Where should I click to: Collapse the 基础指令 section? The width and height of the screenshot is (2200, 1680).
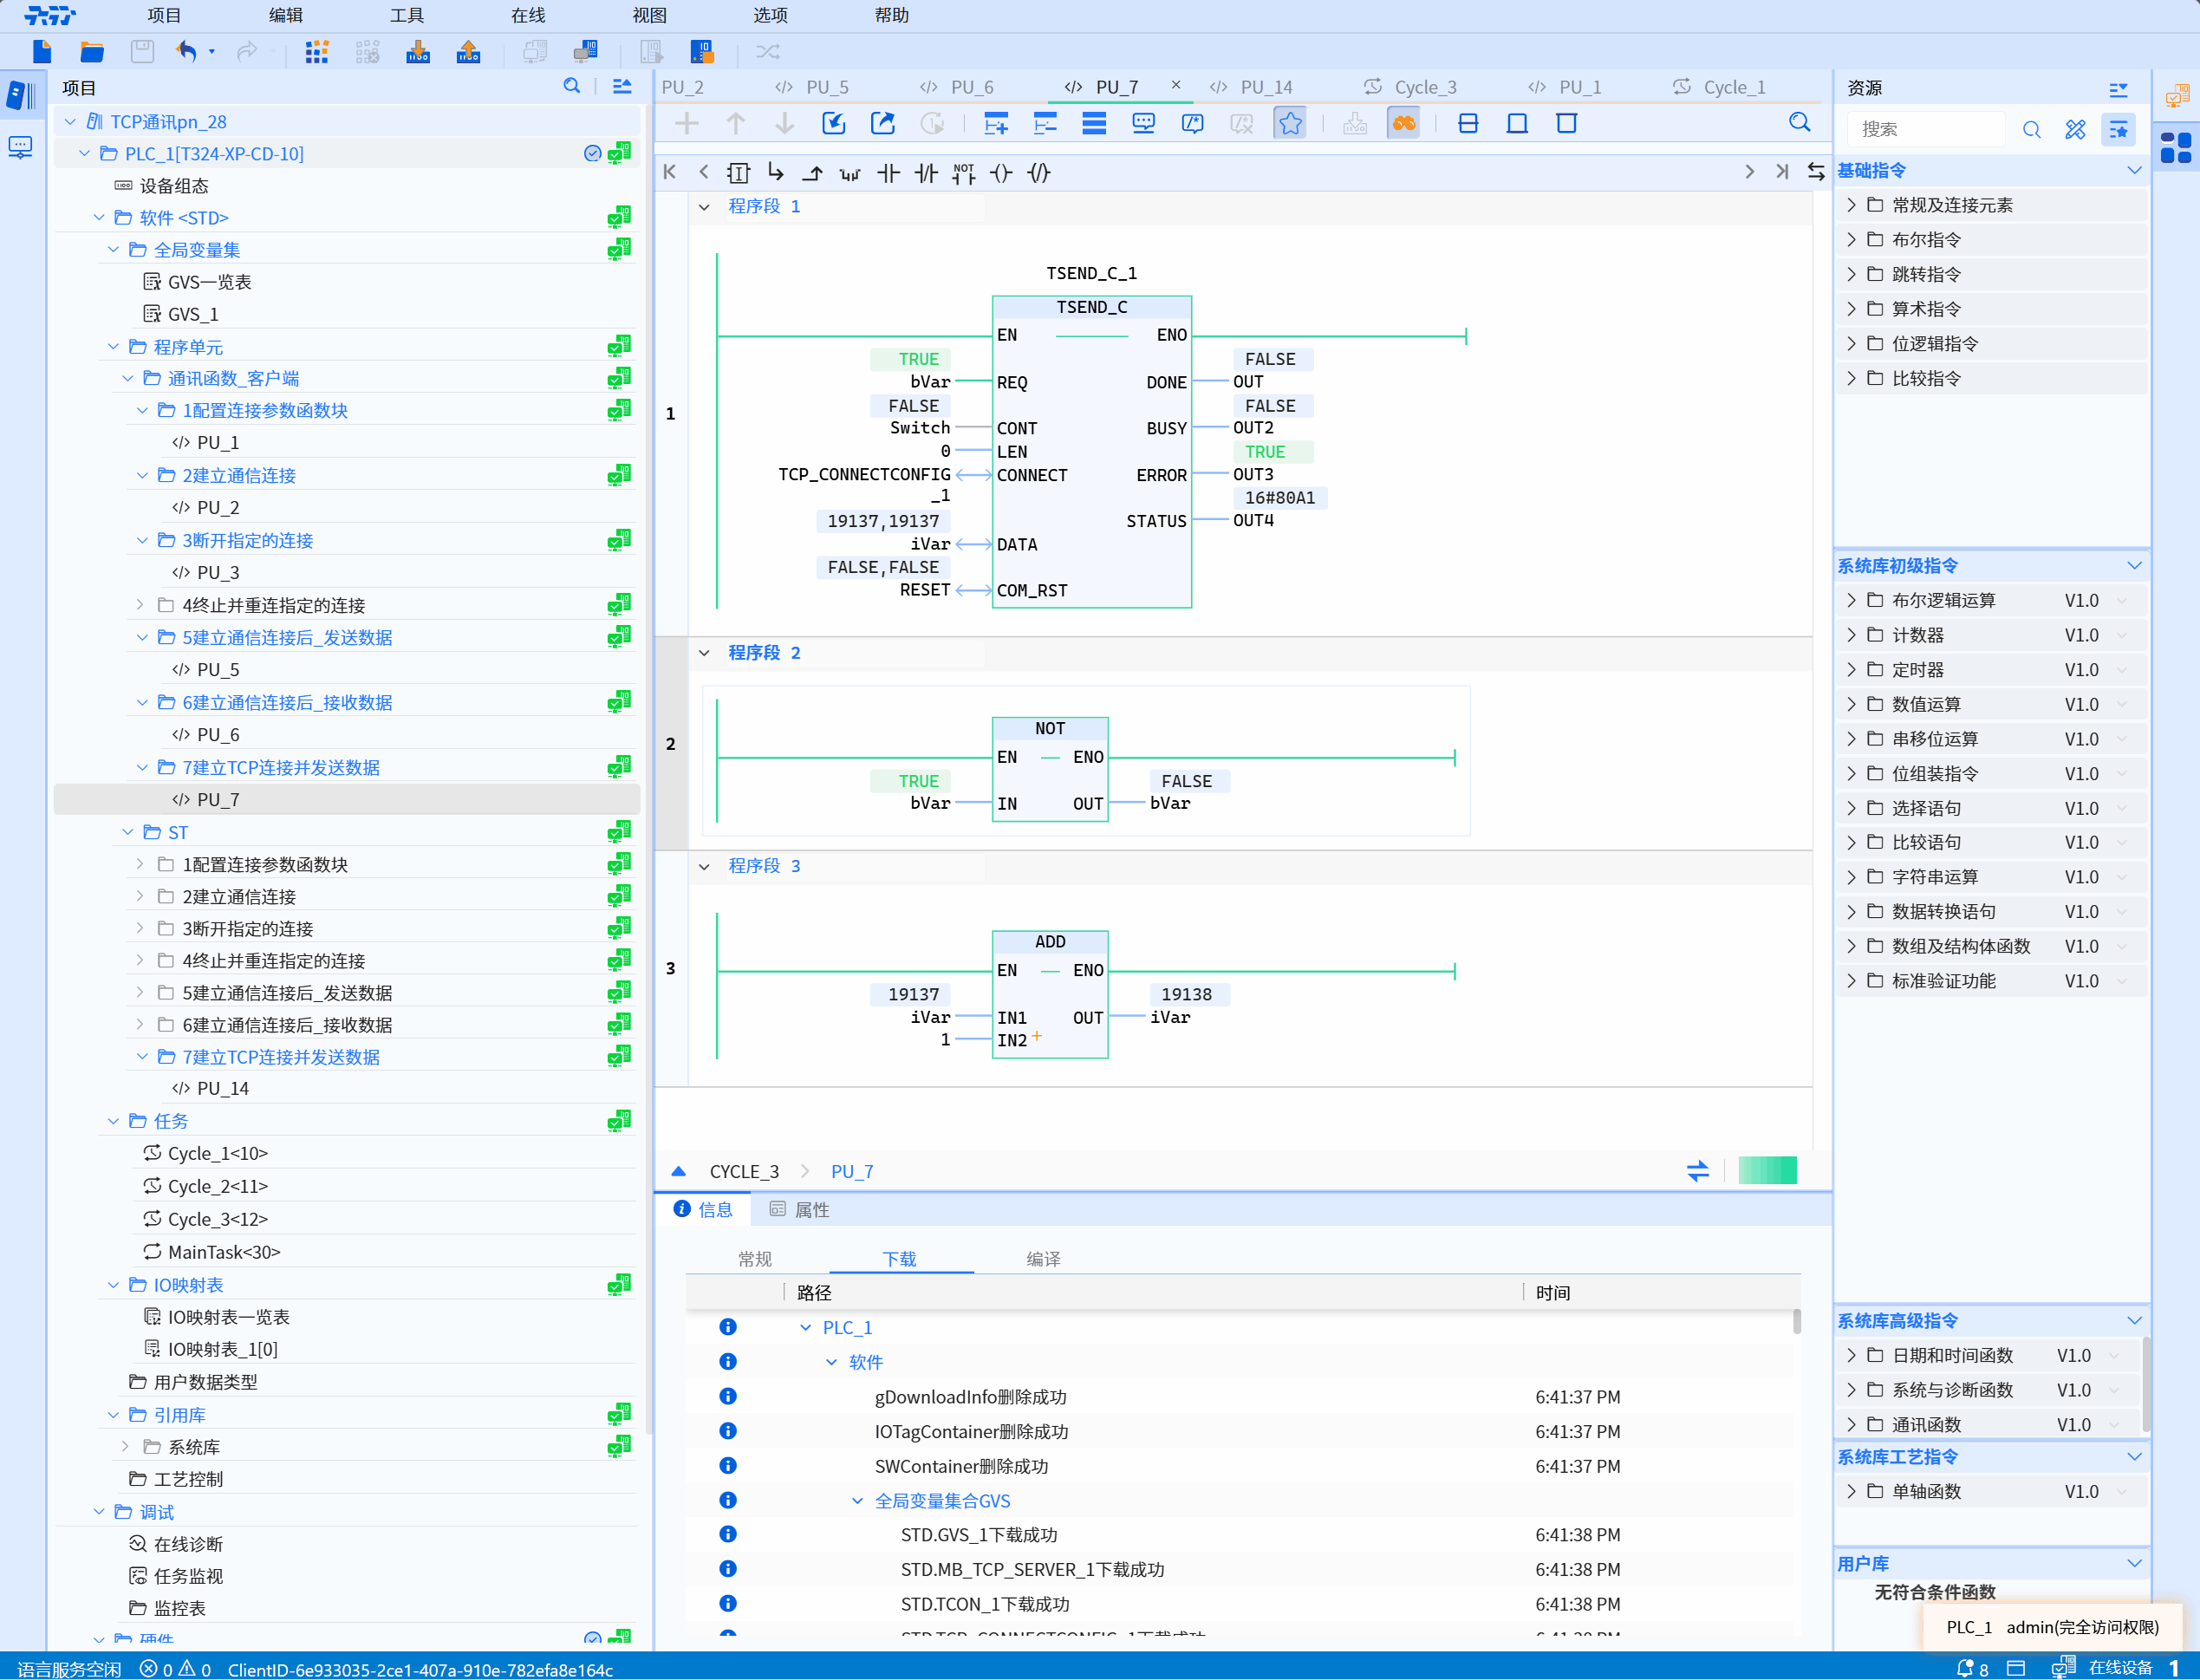click(2134, 170)
